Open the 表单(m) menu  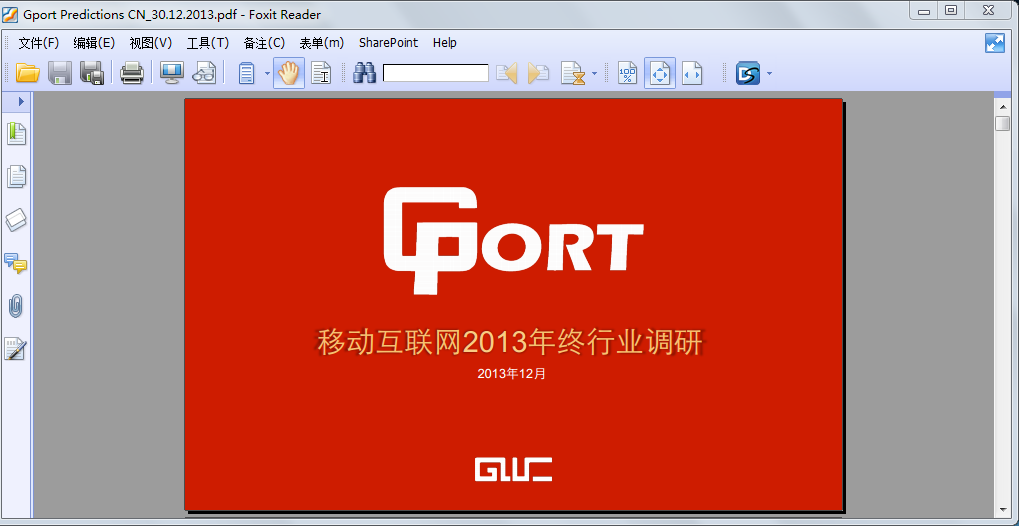[322, 43]
